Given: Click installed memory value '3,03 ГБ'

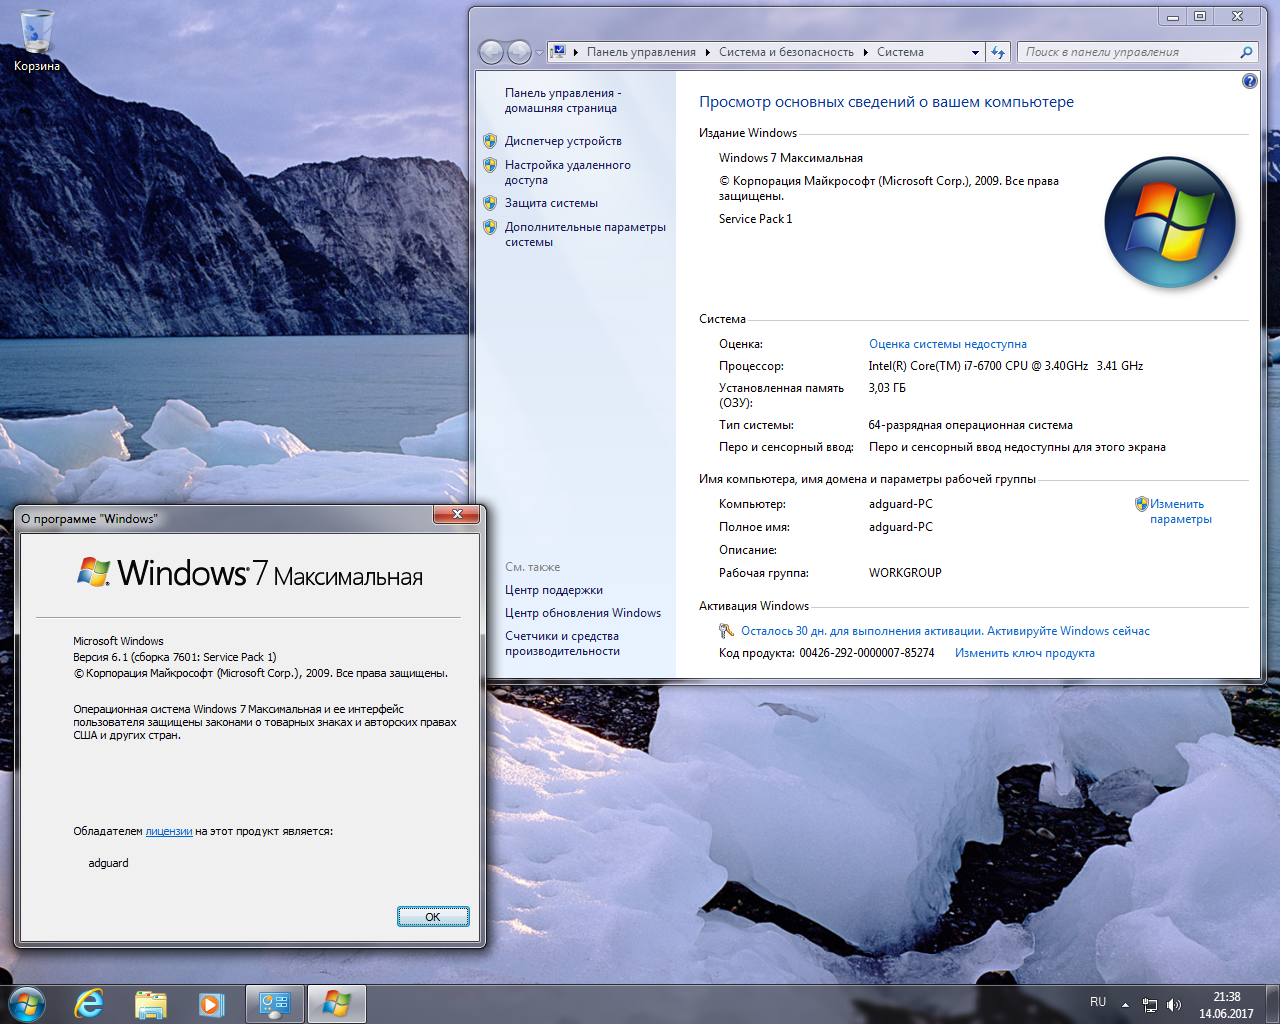Looking at the screenshot, I should pos(887,388).
